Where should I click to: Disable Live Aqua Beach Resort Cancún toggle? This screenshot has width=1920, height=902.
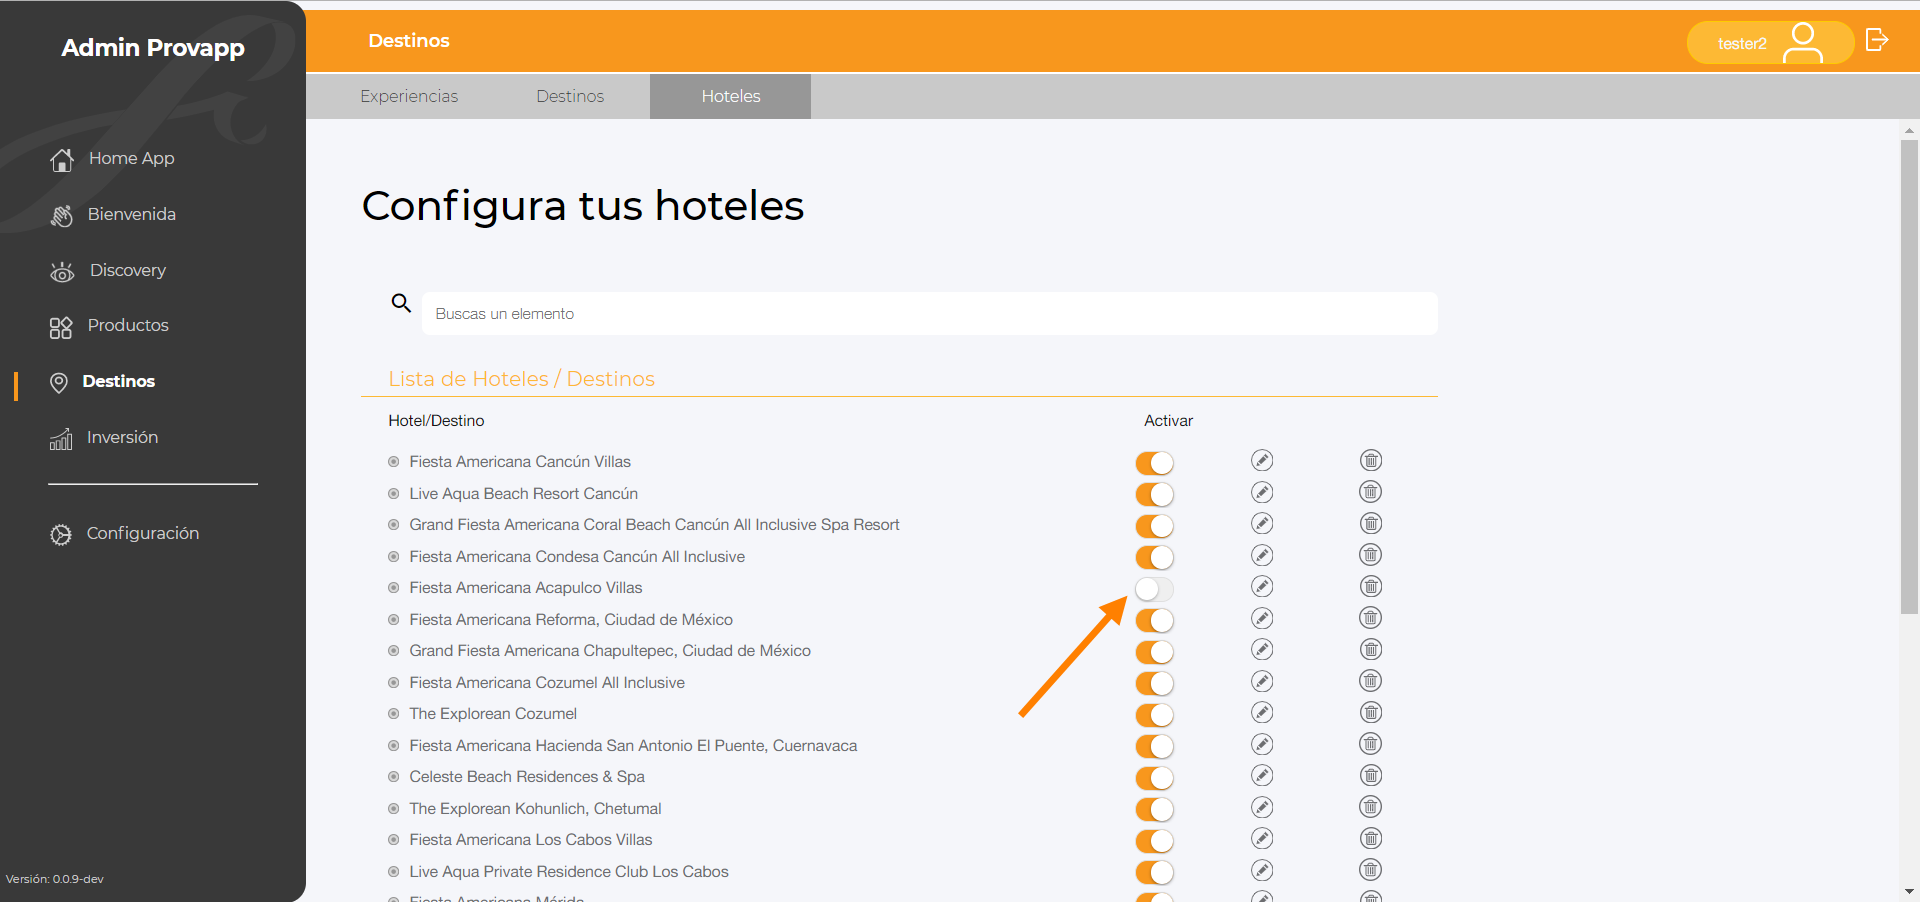click(x=1154, y=494)
